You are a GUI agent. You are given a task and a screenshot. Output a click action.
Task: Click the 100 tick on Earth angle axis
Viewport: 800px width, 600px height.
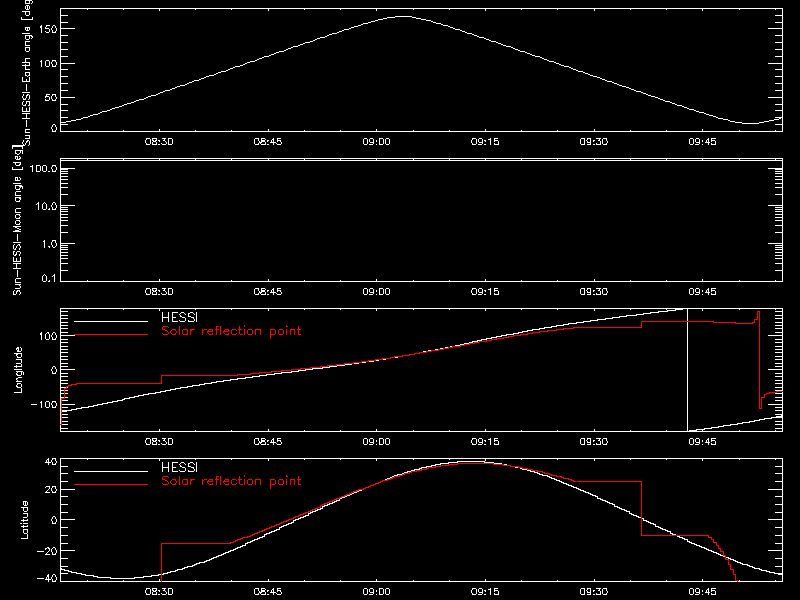[47, 63]
